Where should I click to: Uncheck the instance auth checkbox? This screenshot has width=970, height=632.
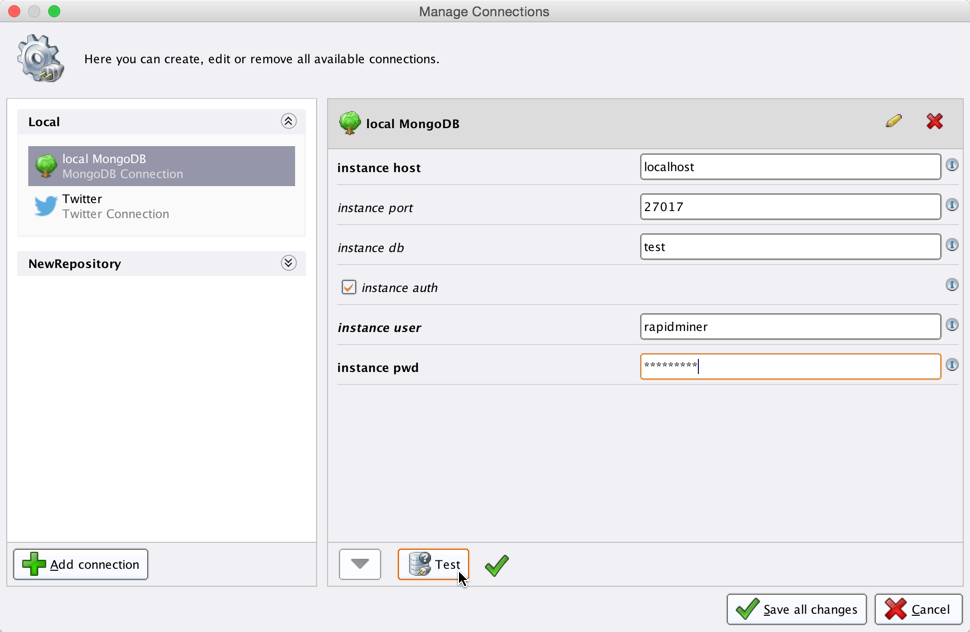[349, 288]
